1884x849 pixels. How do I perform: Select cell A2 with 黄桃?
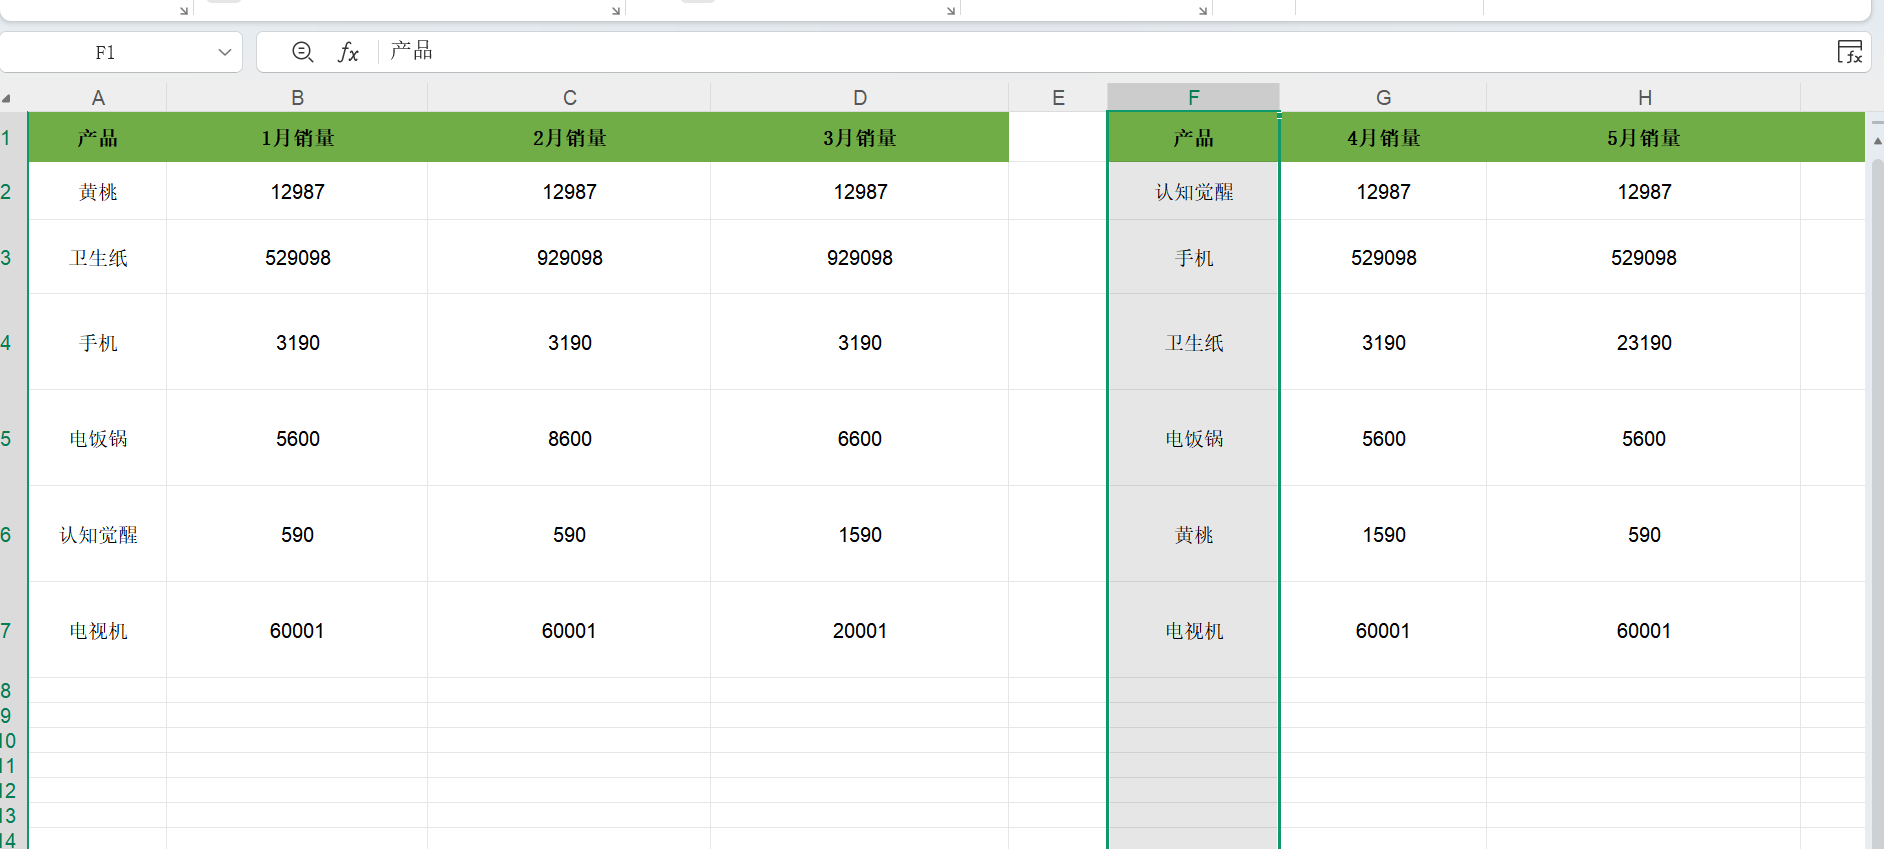click(x=98, y=191)
